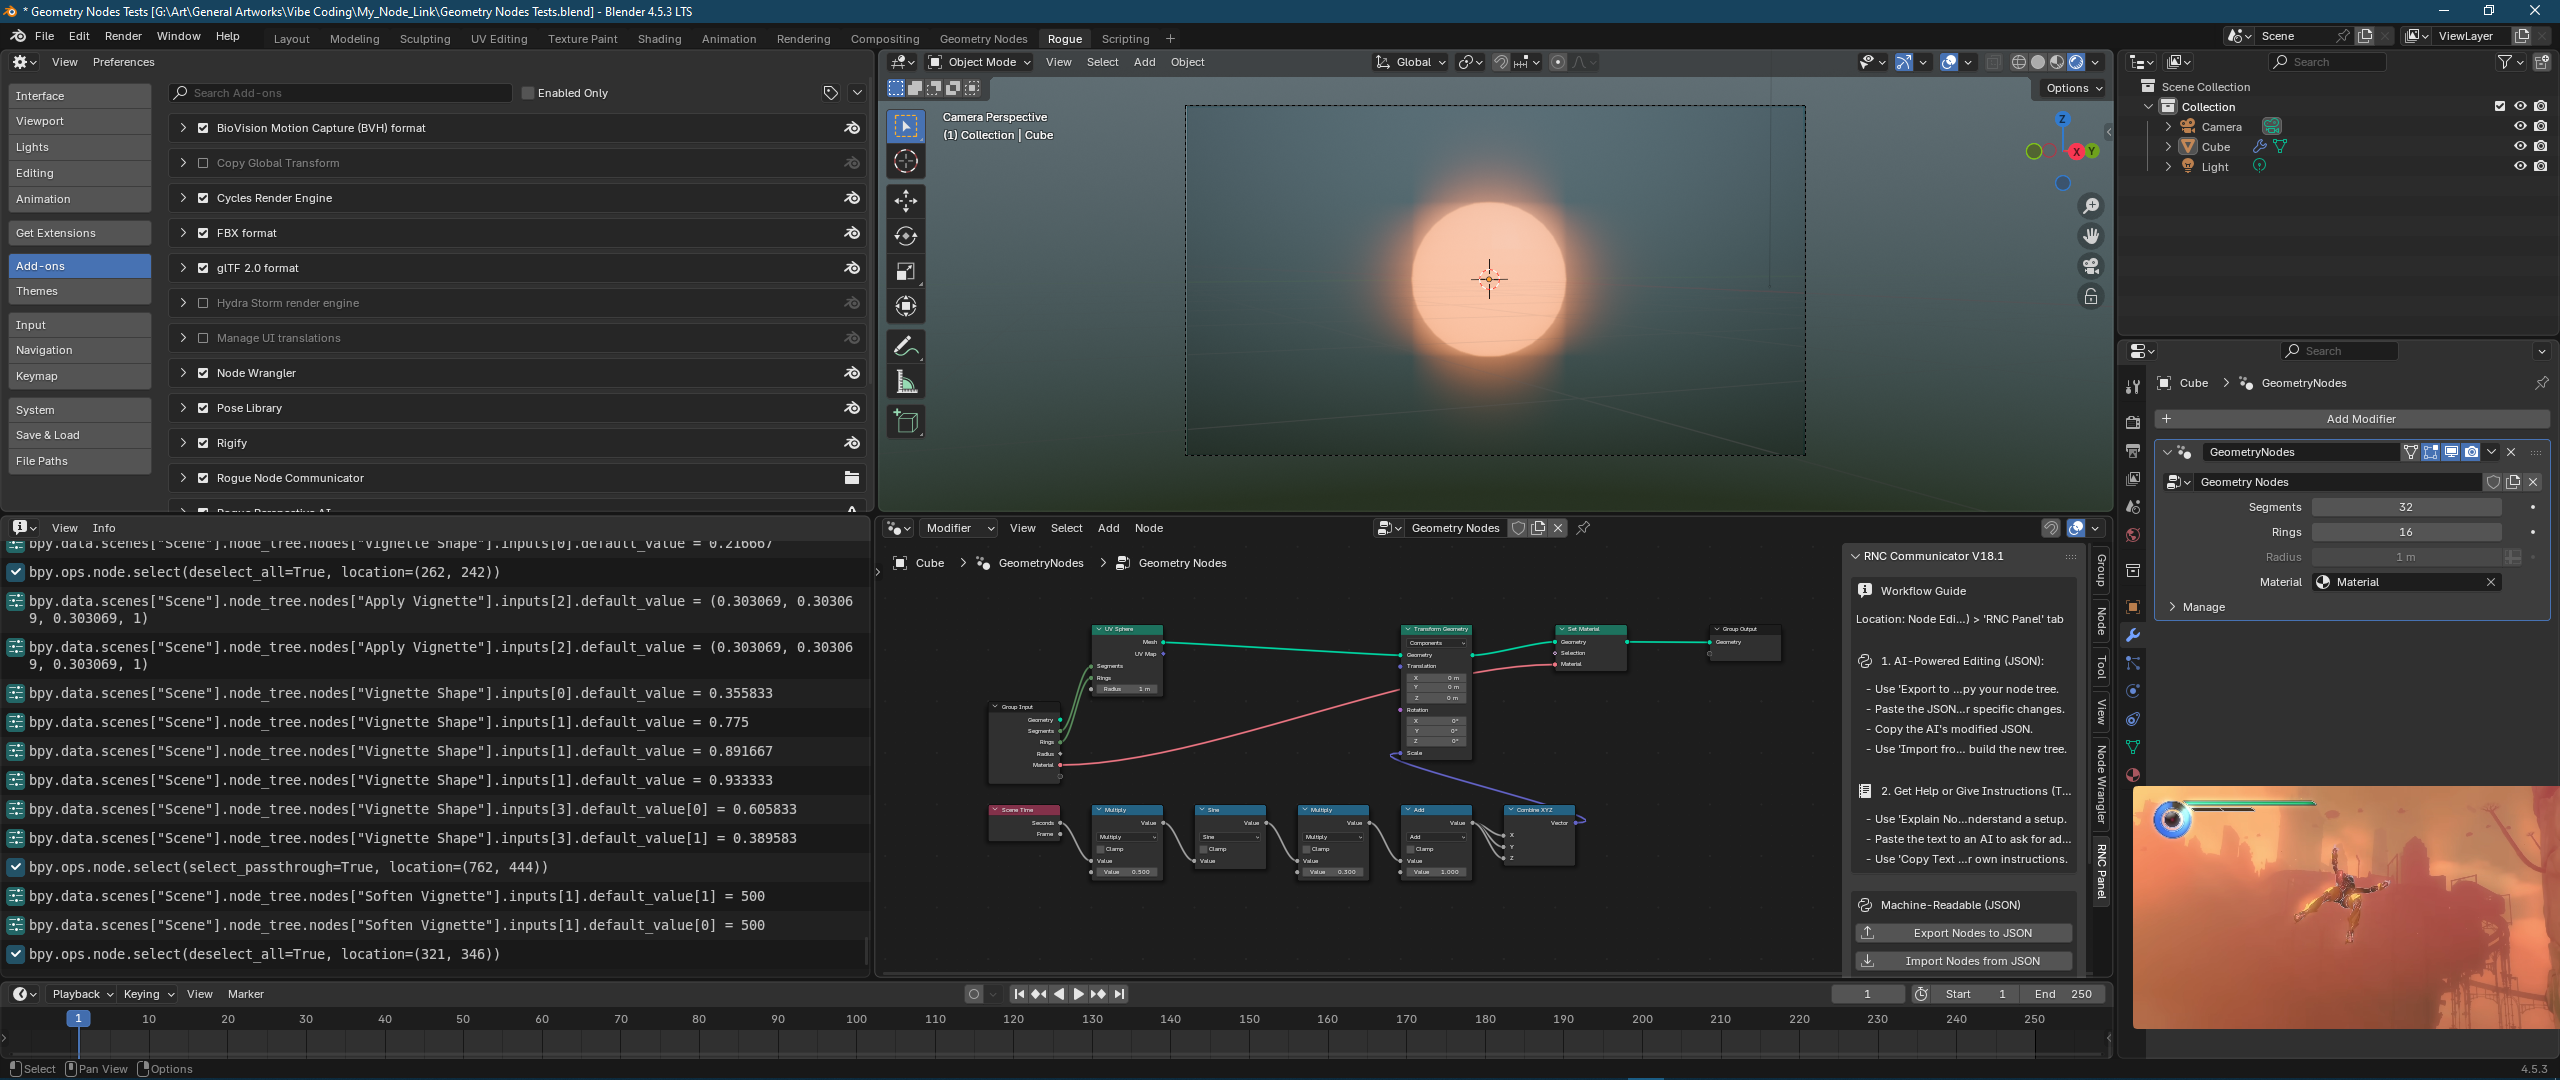Open the Render menu

(123, 36)
